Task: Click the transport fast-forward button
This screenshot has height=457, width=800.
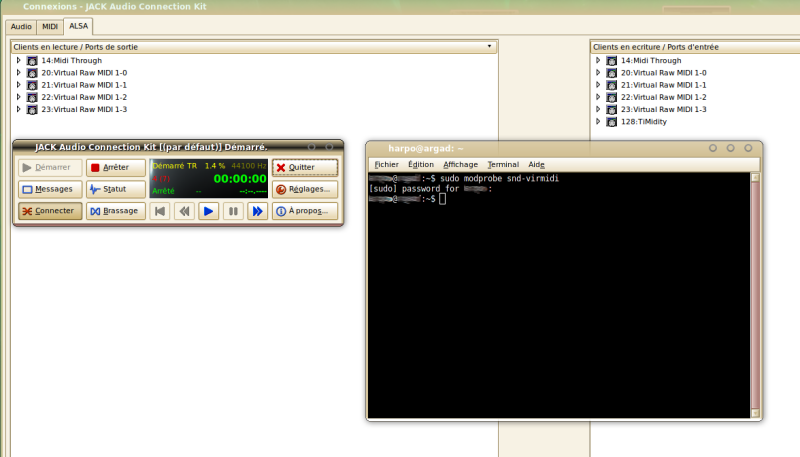Action: [258, 211]
